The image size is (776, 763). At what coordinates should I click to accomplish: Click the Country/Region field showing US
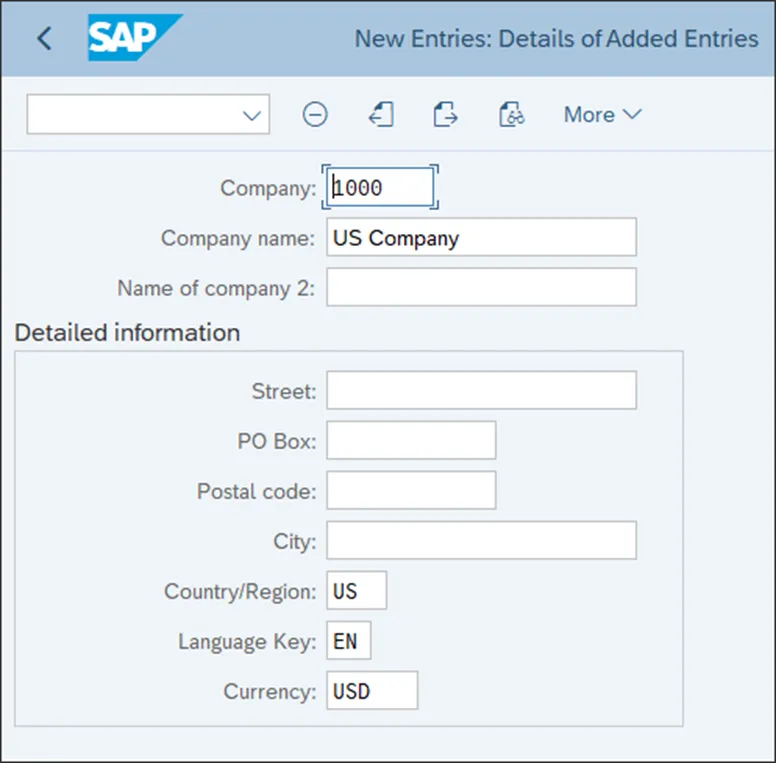point(356,591)
